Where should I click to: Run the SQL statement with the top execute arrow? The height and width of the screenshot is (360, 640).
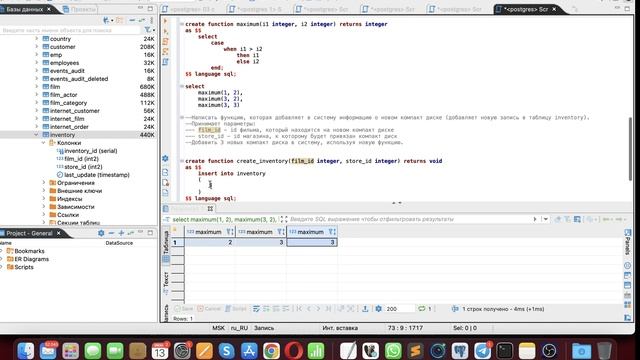point(165,21)
